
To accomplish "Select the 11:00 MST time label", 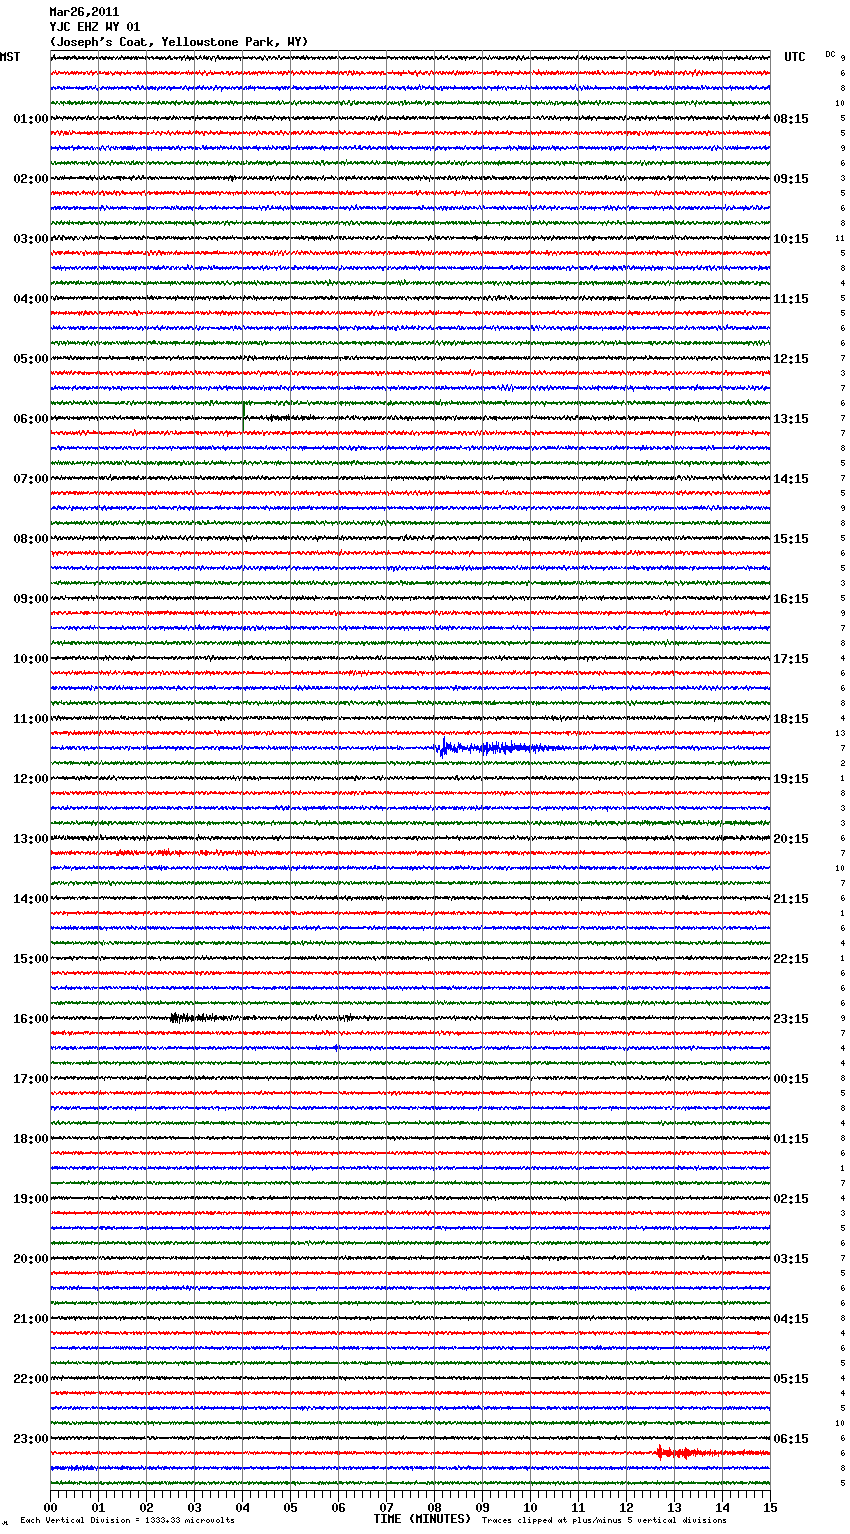I will 31,719.
